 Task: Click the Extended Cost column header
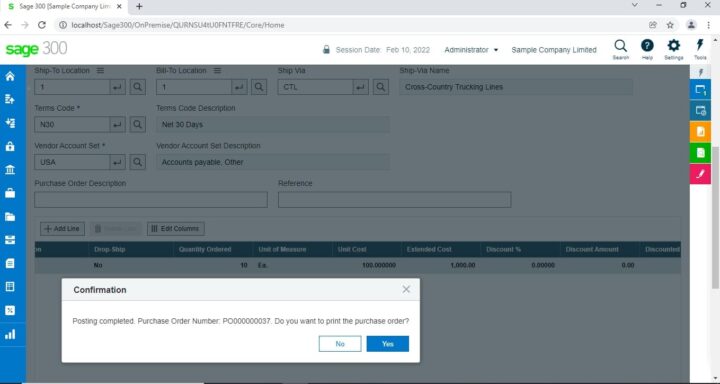[440, 249]
